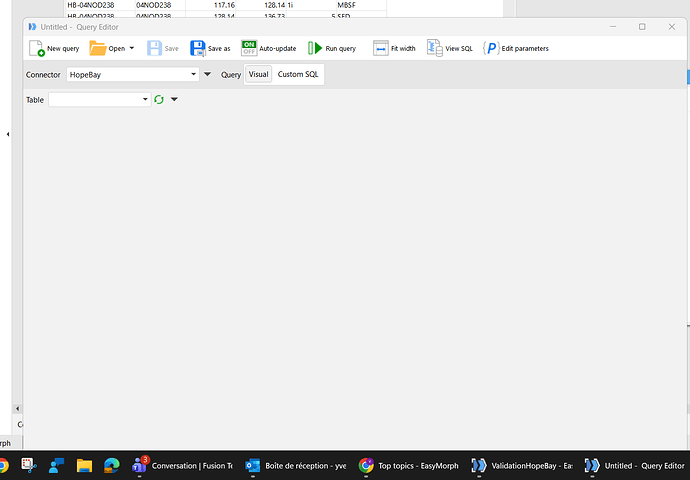This screenshot has width=690, height=480.
Task: Click the greyed-out Save icon
Action: coord(154,48)
